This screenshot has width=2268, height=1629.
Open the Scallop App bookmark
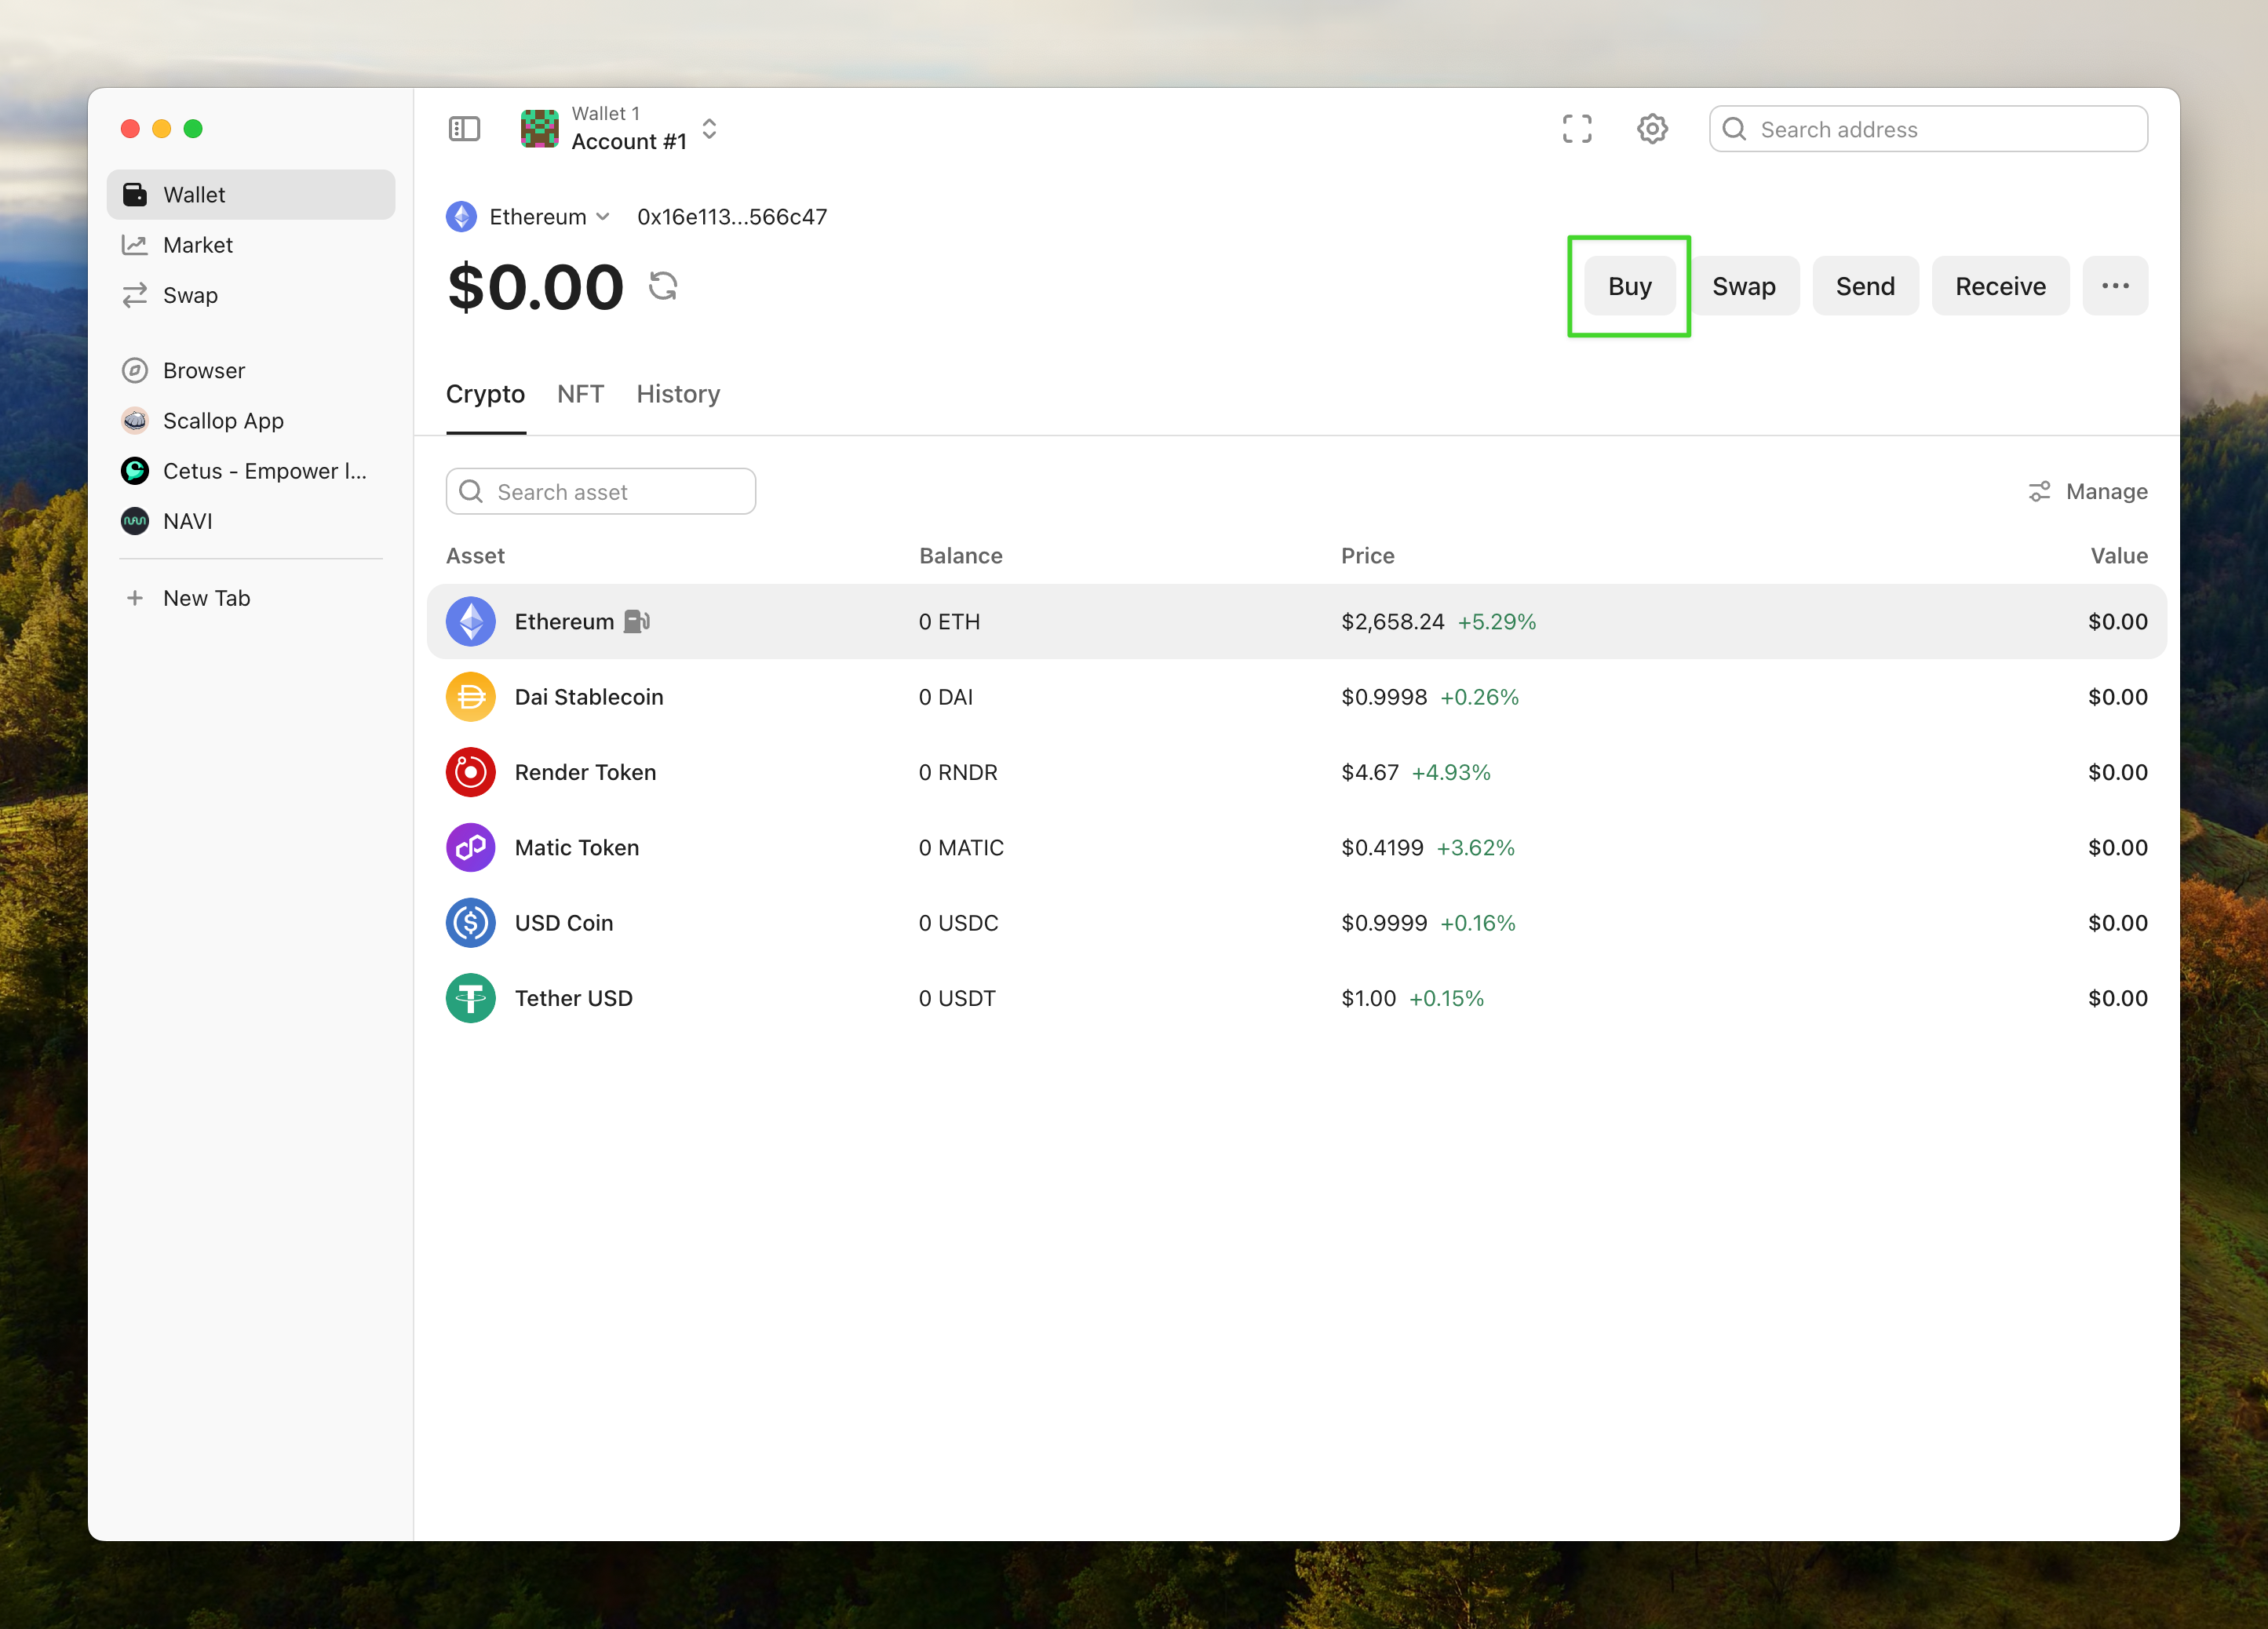[251, 421]
